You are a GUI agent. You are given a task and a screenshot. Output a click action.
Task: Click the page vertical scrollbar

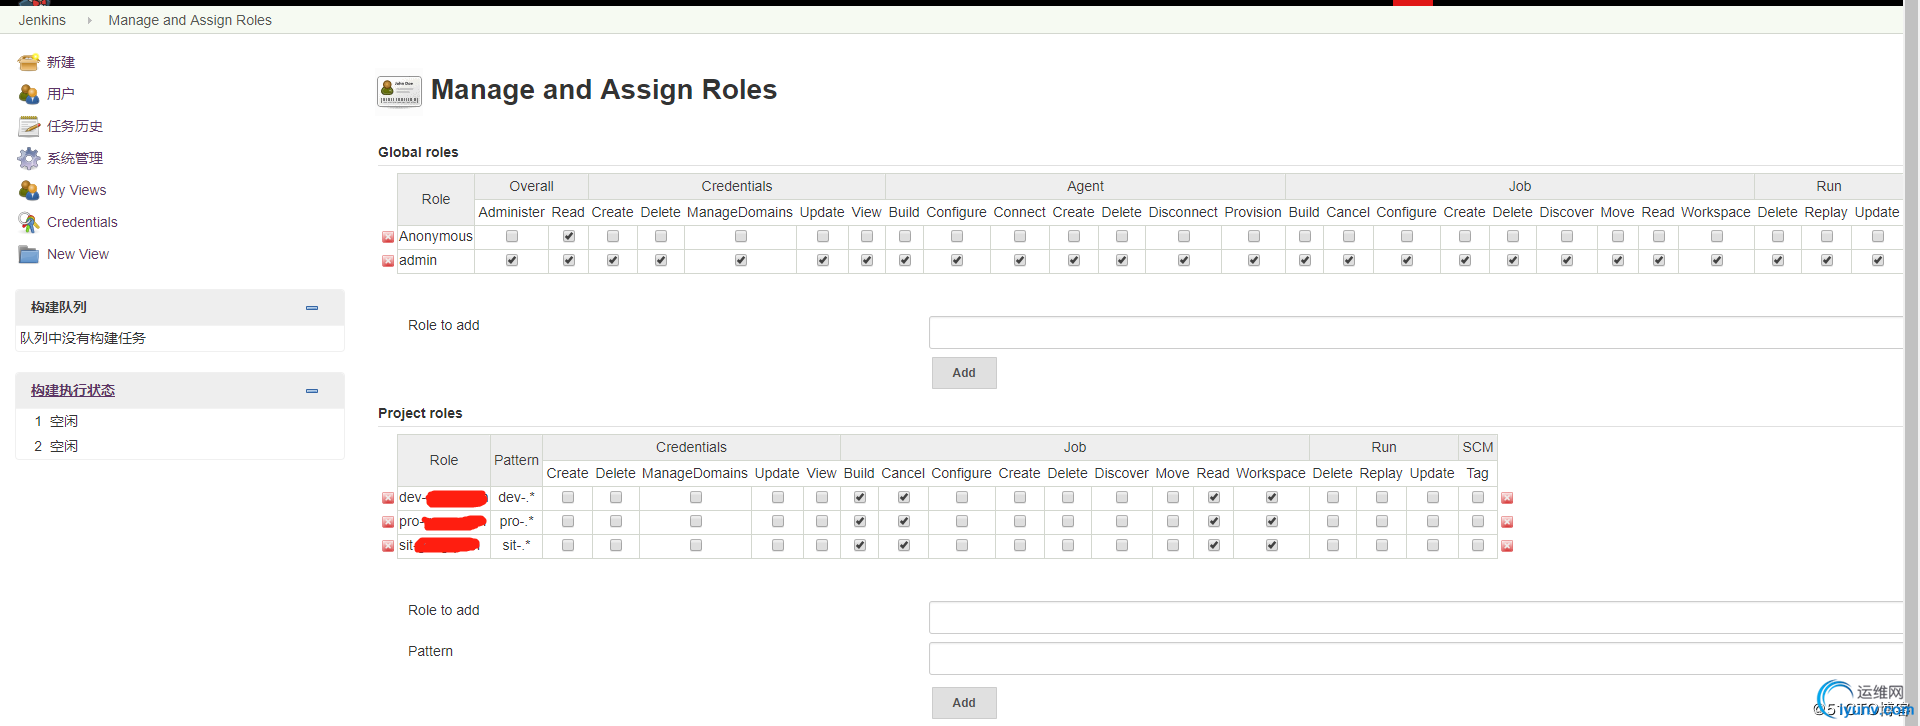1911,363
